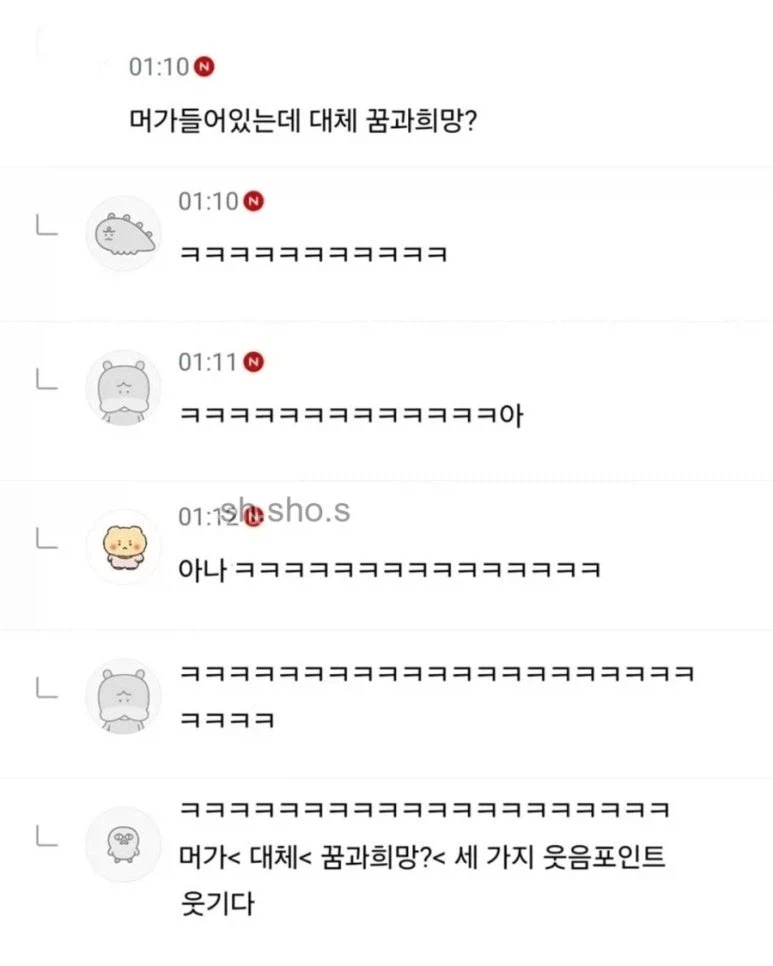Select the cat character avatar on the 01:12 comment
This screenshot has height=966, width=773.
[x=122, y=545]
